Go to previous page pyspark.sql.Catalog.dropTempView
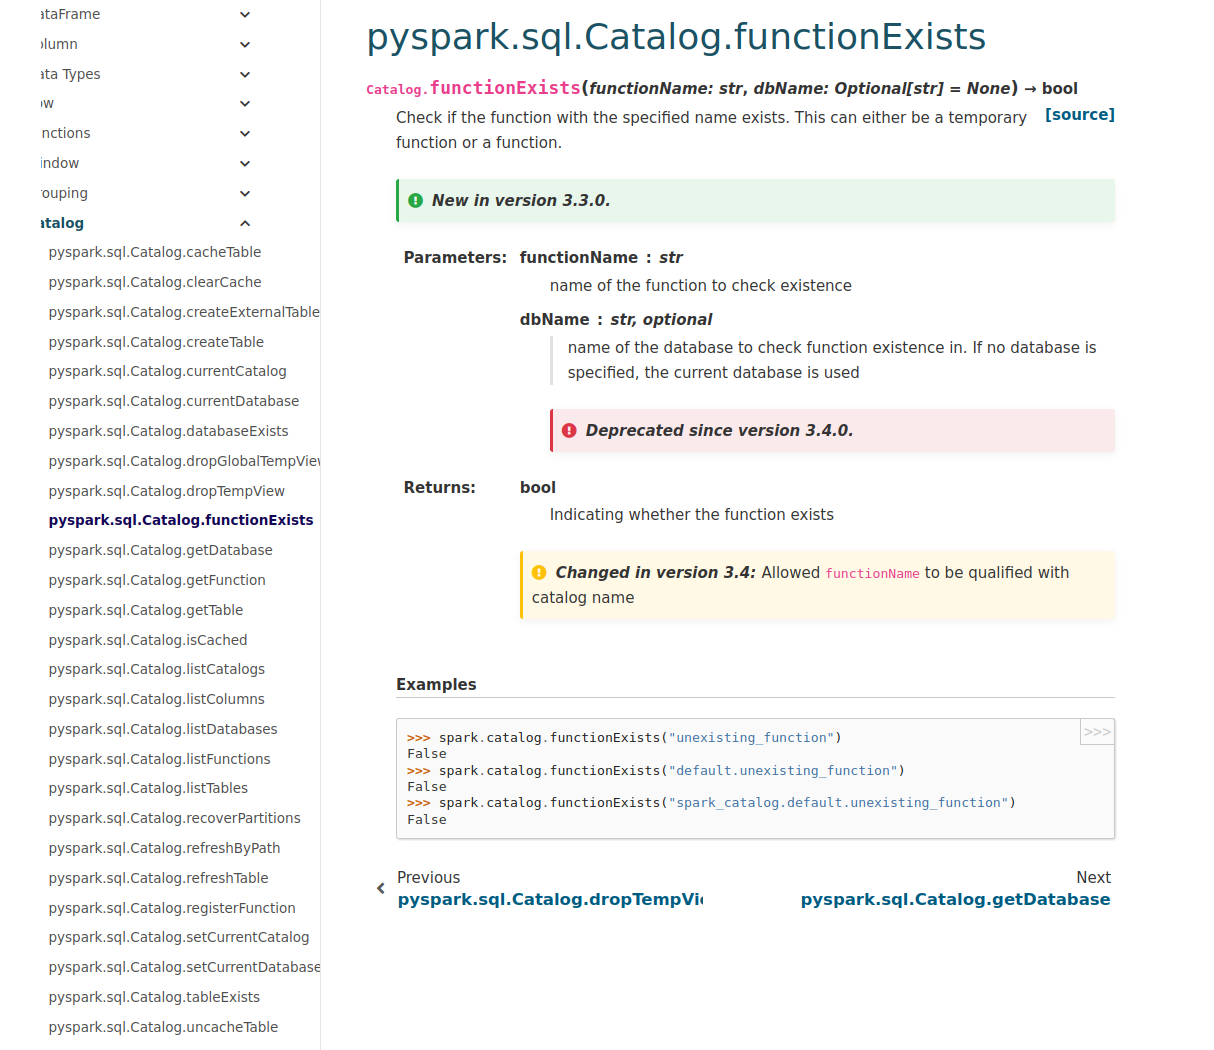Viewport: 1214px width, 1050px height. (x=549, y=899)
